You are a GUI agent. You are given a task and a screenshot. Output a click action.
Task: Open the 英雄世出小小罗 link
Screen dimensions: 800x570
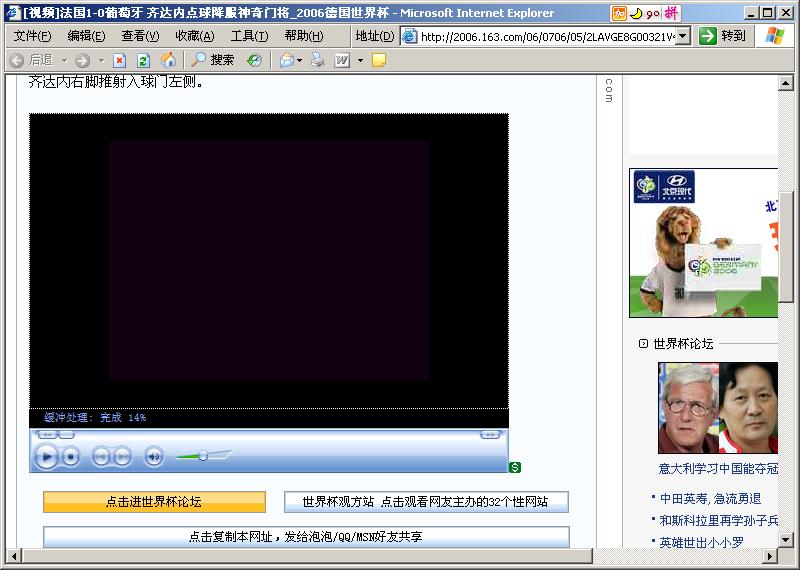(x=702, y=542)
